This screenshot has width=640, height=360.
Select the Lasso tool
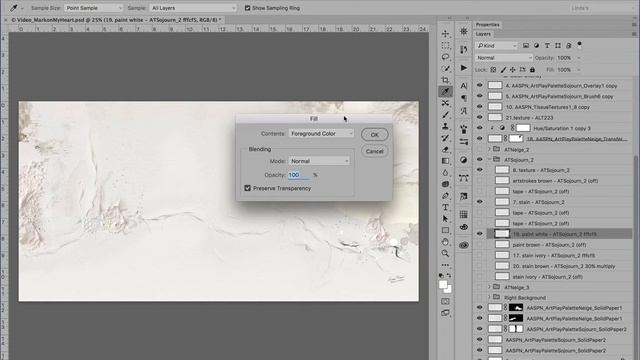coord(445,57)
